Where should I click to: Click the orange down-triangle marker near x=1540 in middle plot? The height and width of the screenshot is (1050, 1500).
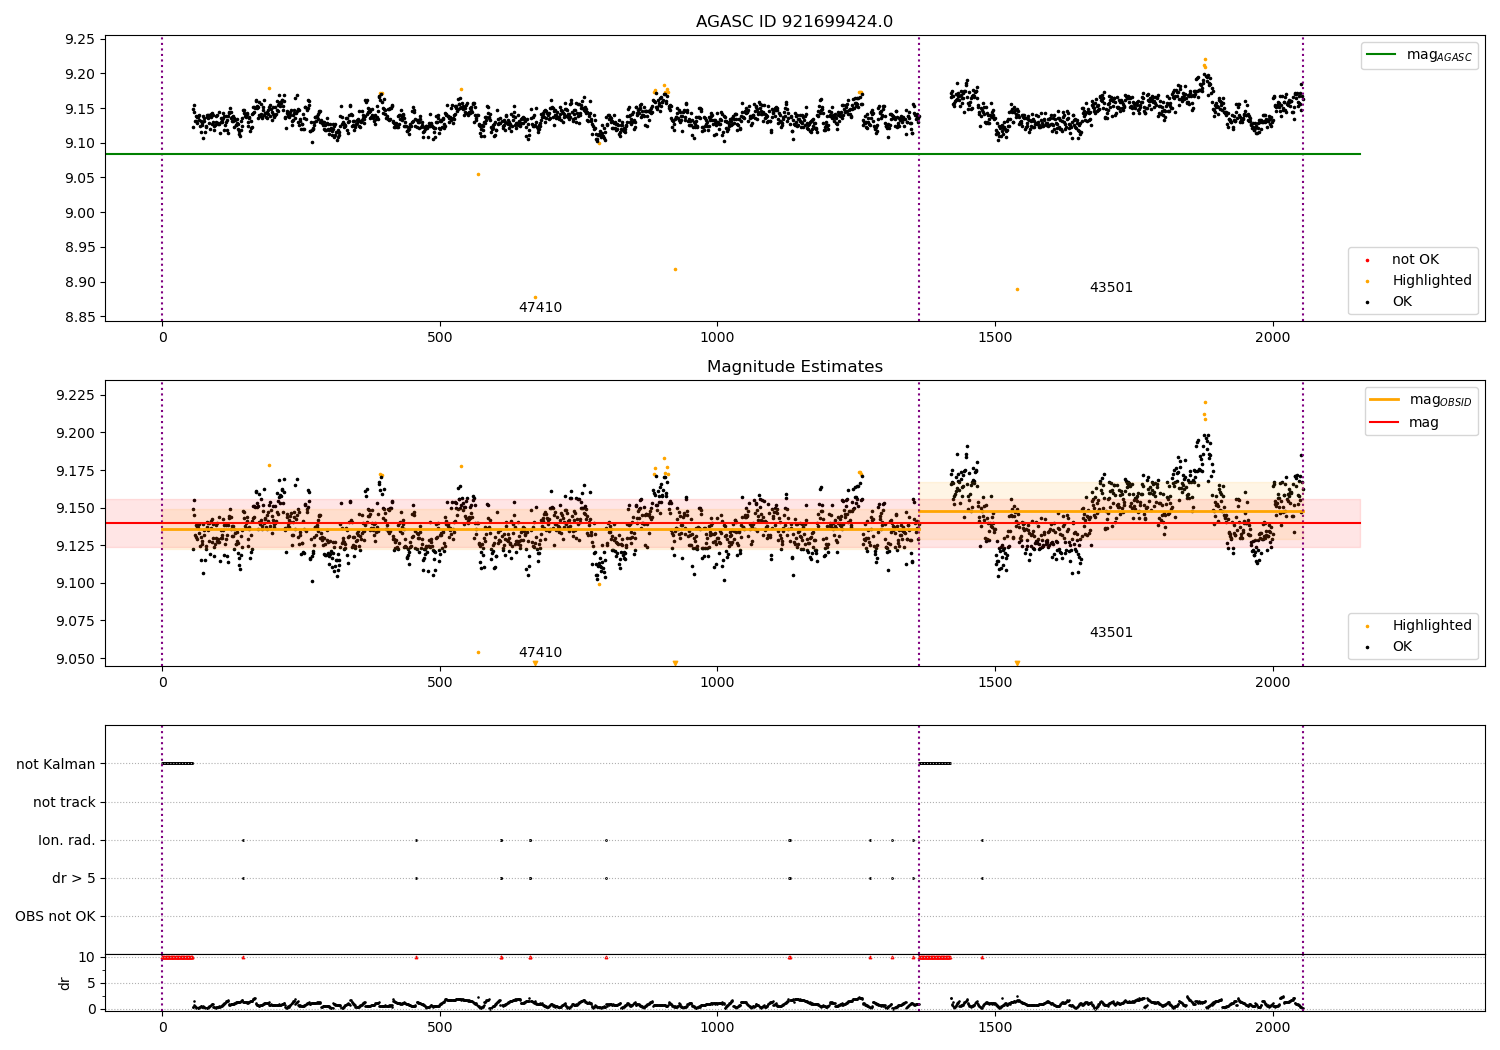point(1017,663)
